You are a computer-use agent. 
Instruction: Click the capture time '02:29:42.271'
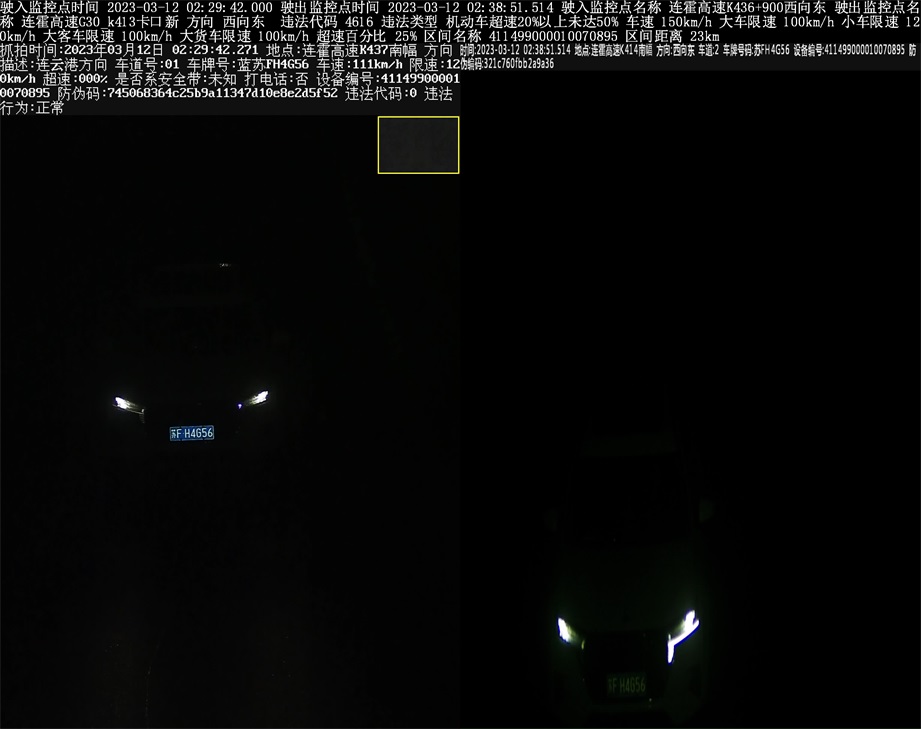[x=215, y=50]
